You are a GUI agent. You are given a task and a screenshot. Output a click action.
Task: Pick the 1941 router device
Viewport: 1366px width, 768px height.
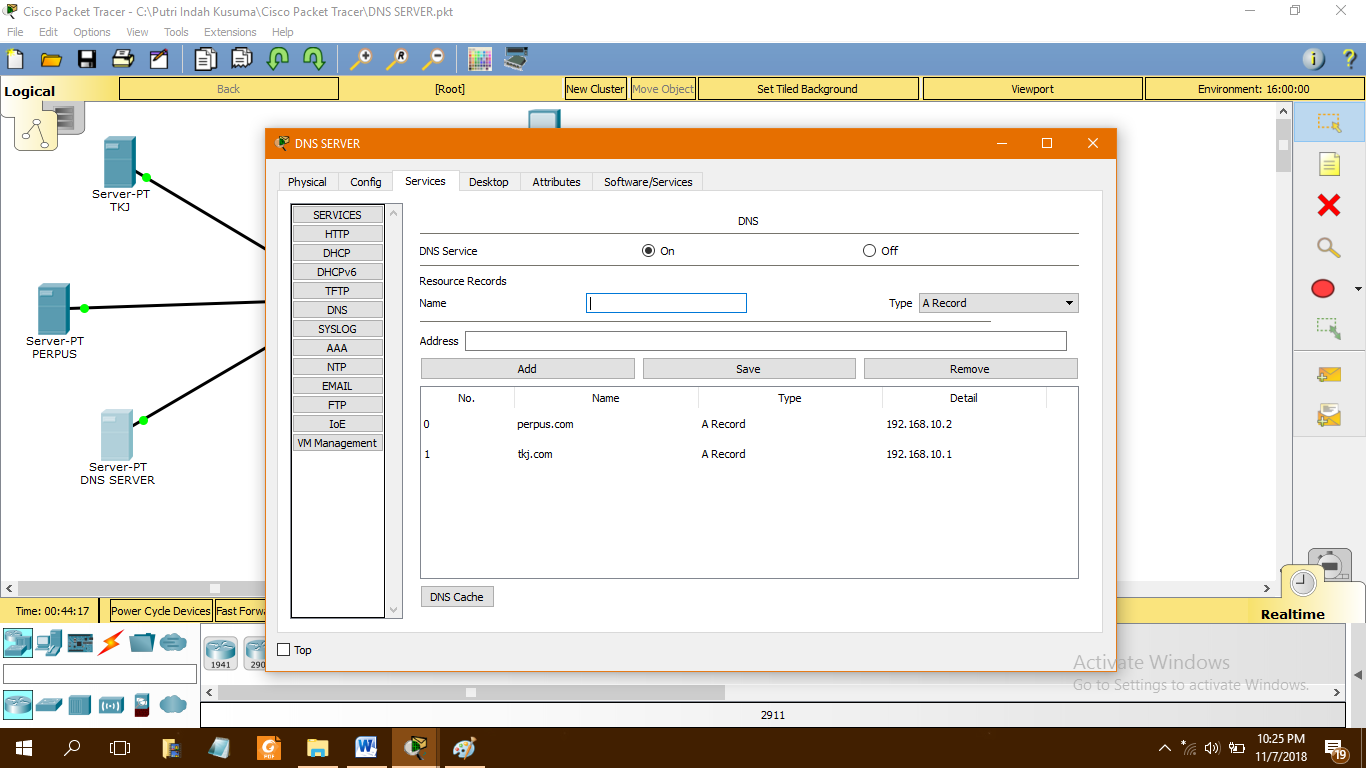221,653
